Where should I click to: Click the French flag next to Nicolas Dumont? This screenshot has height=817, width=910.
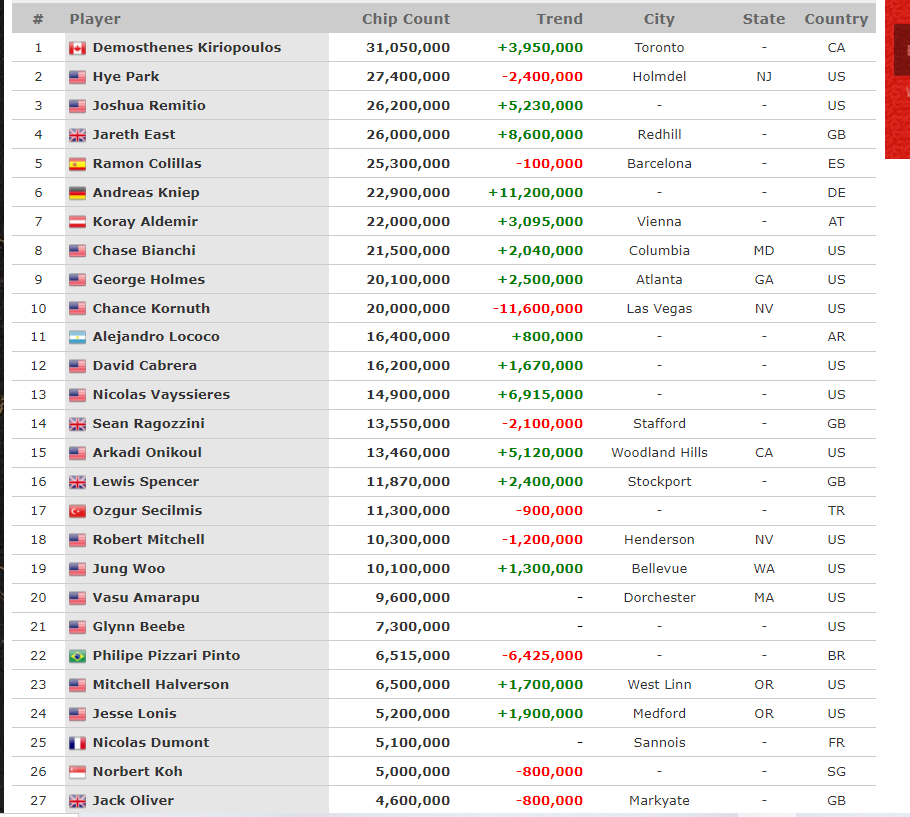click(77, 743)
